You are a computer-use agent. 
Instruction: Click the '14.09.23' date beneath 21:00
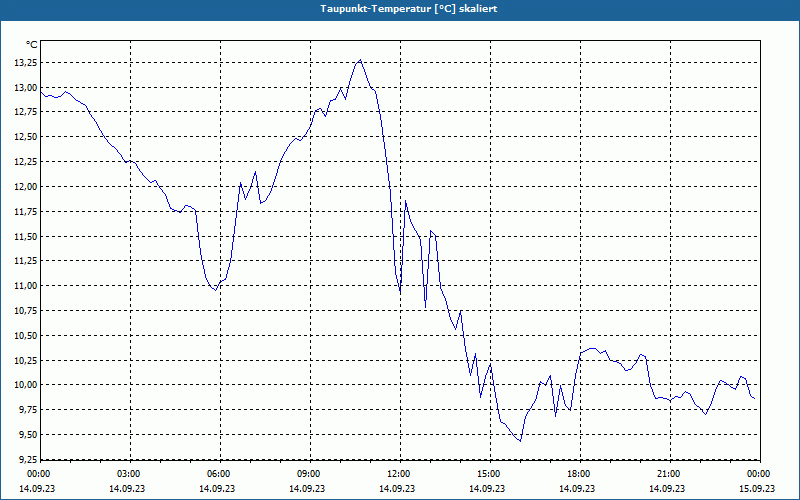pyautogui.click(x=667, y=489)
